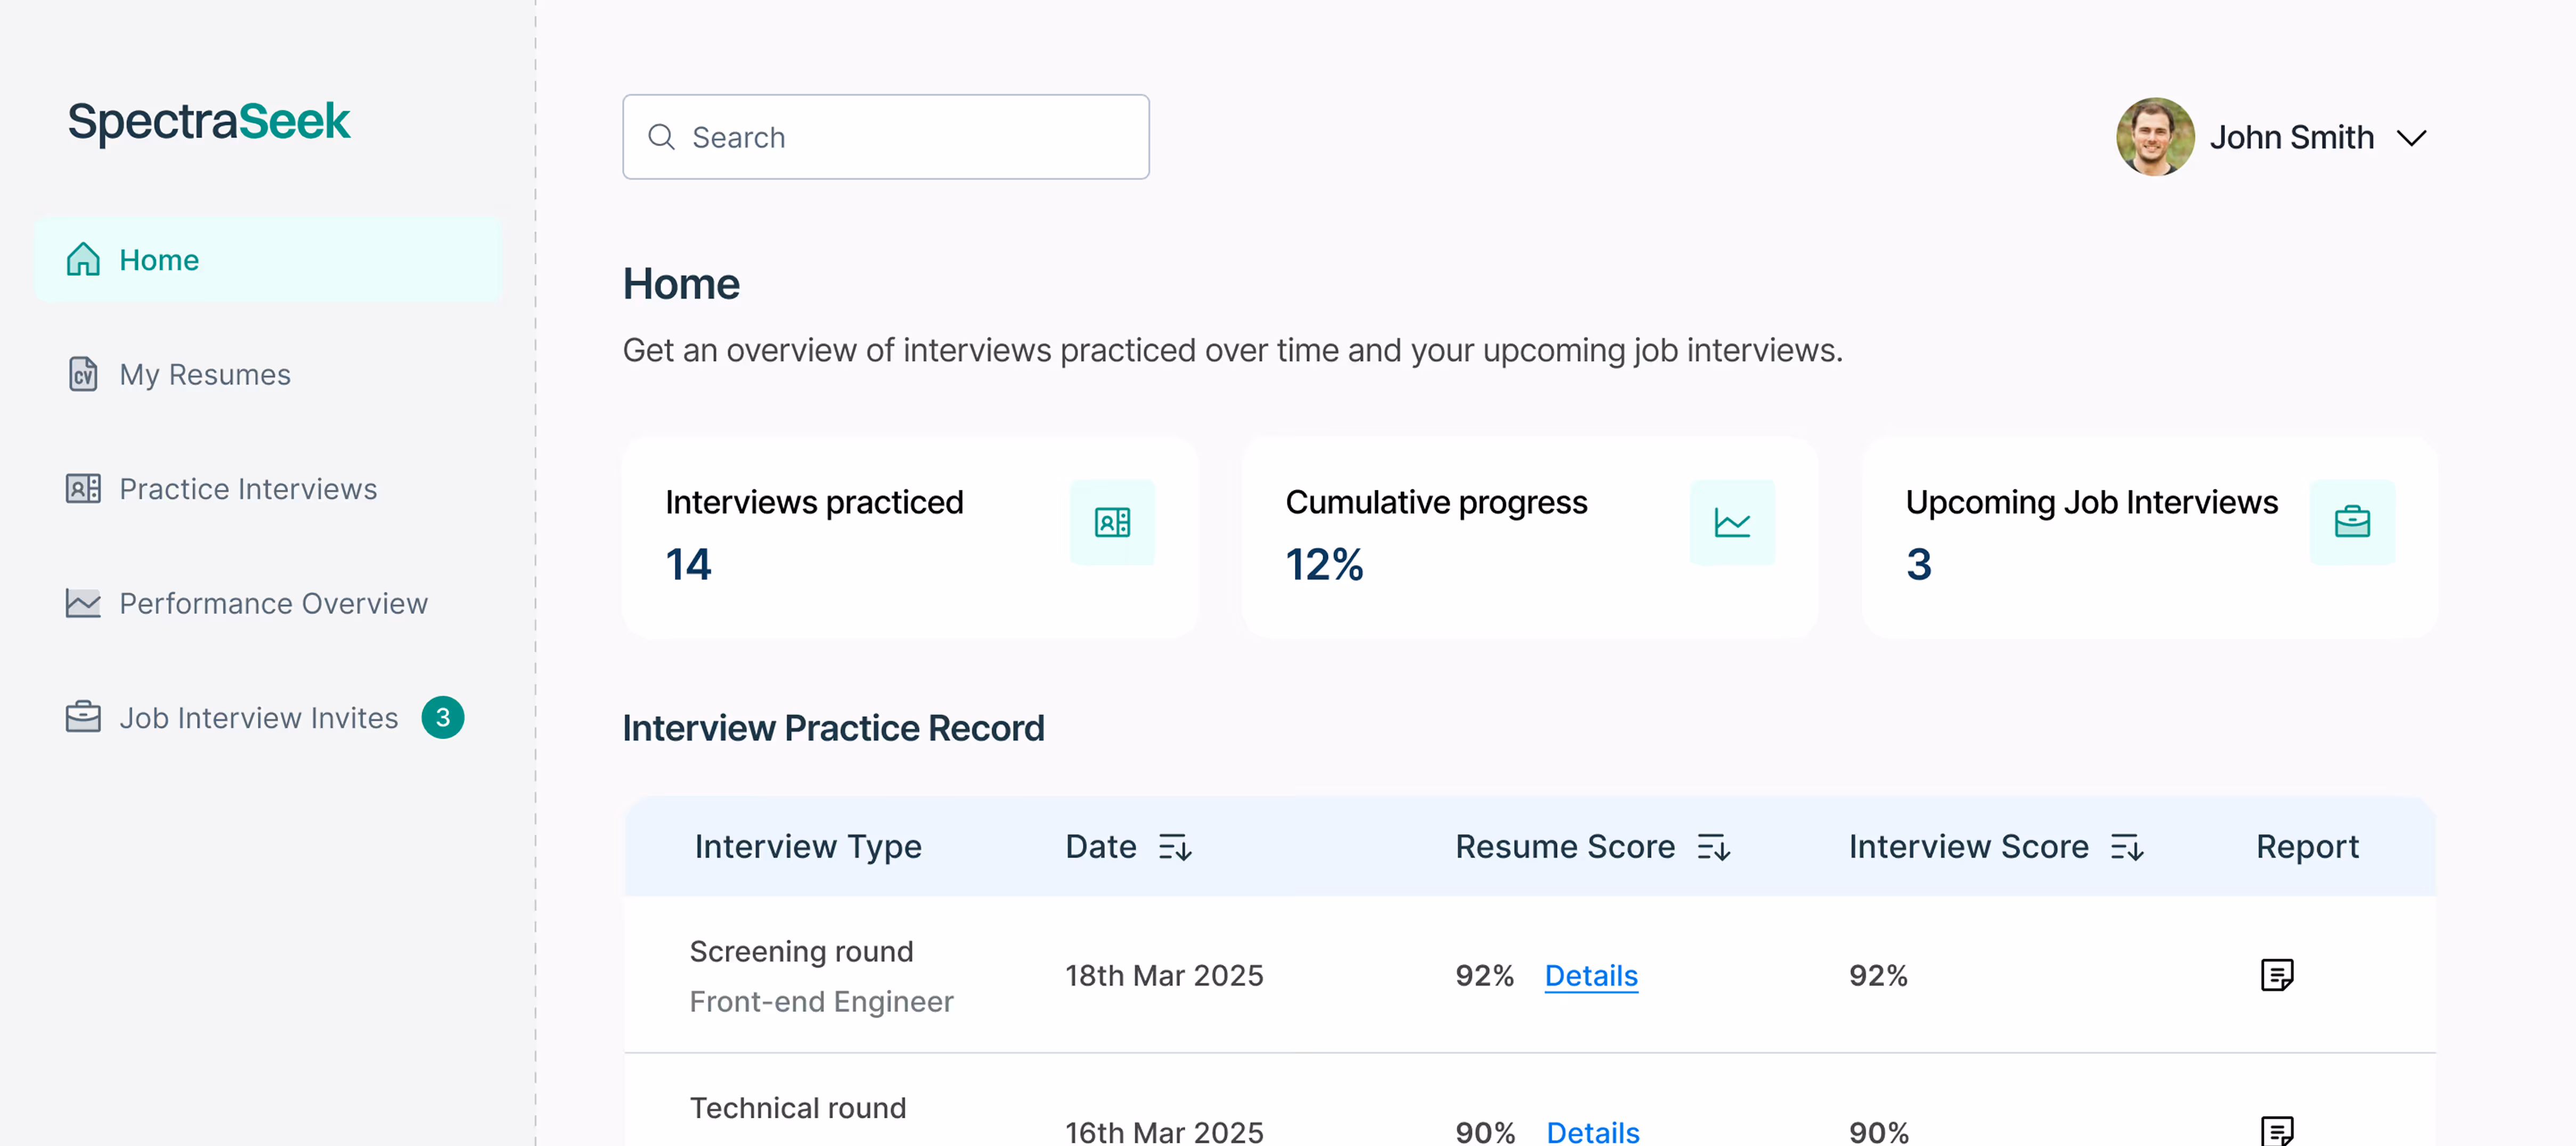Click the Screening round row title
This screenshot has height=1146, width=2576.
click(801, 951)
